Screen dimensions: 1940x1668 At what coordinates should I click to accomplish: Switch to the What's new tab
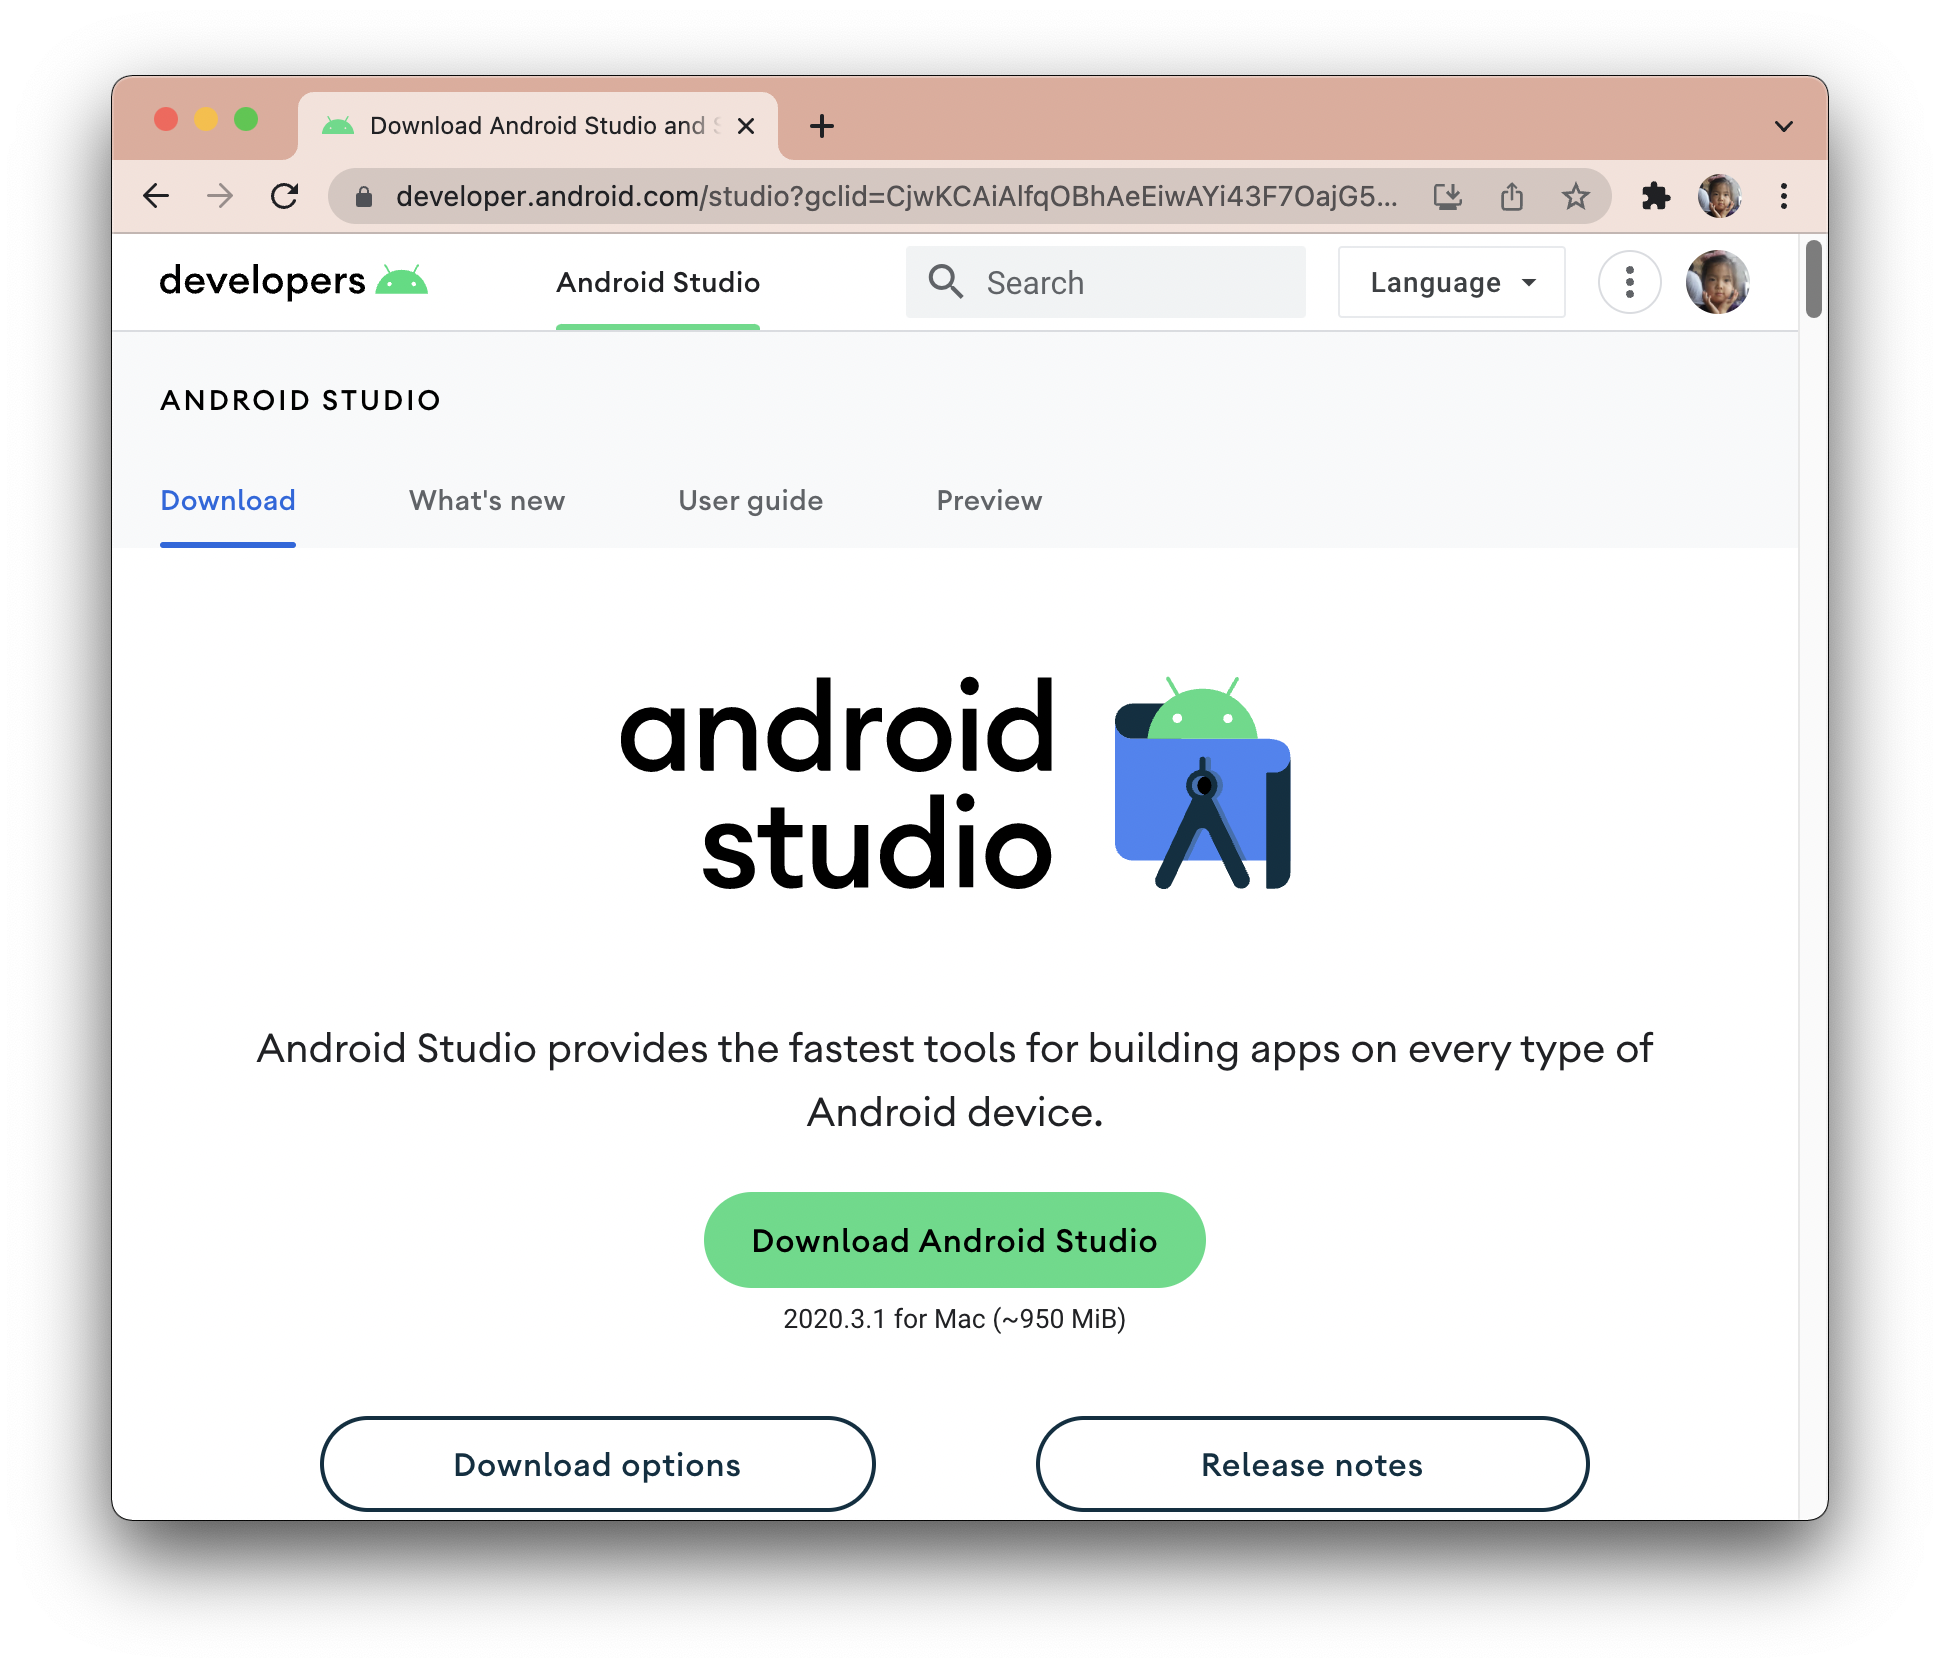(x=487, y=500)
